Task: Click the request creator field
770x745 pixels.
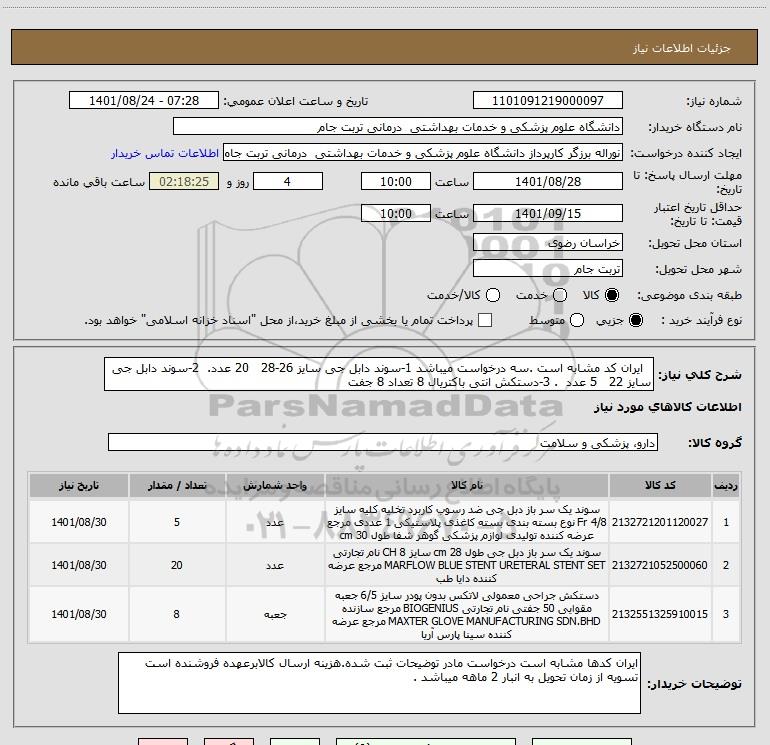Action: [x=423, y=153]
